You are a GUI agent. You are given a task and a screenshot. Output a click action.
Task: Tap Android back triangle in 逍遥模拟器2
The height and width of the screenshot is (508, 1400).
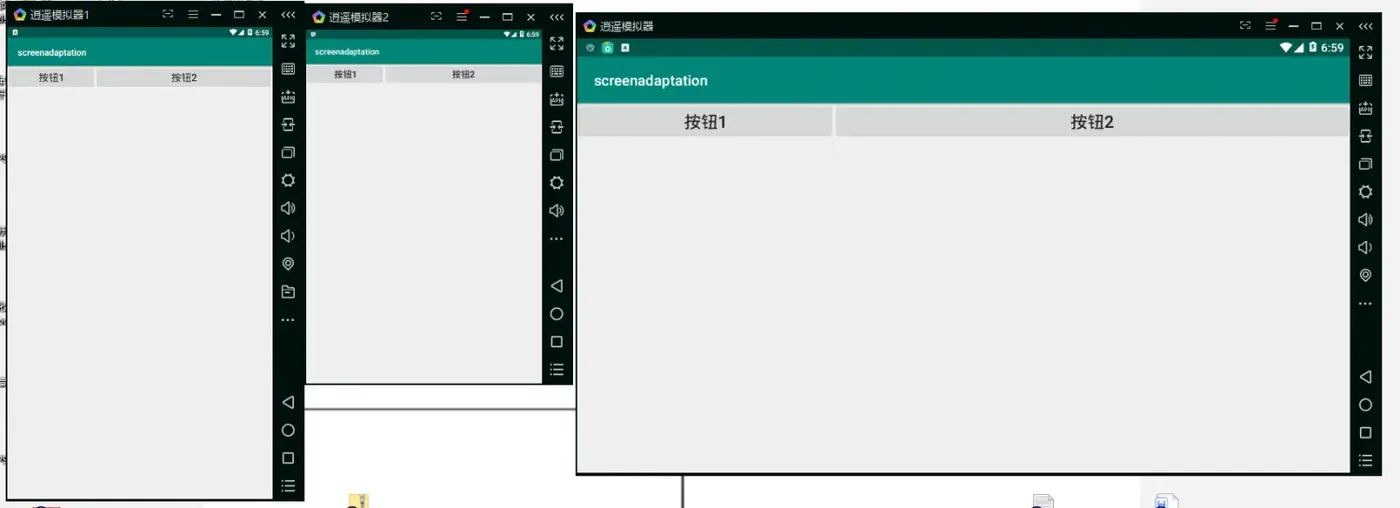point(557,286)
